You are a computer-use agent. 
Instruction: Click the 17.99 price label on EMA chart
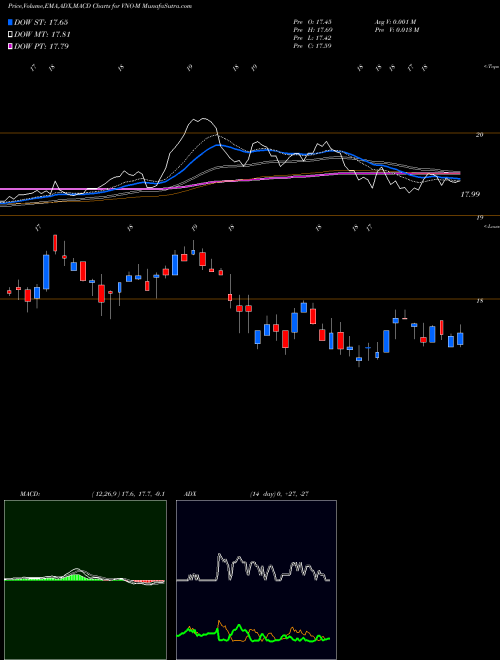470,194
